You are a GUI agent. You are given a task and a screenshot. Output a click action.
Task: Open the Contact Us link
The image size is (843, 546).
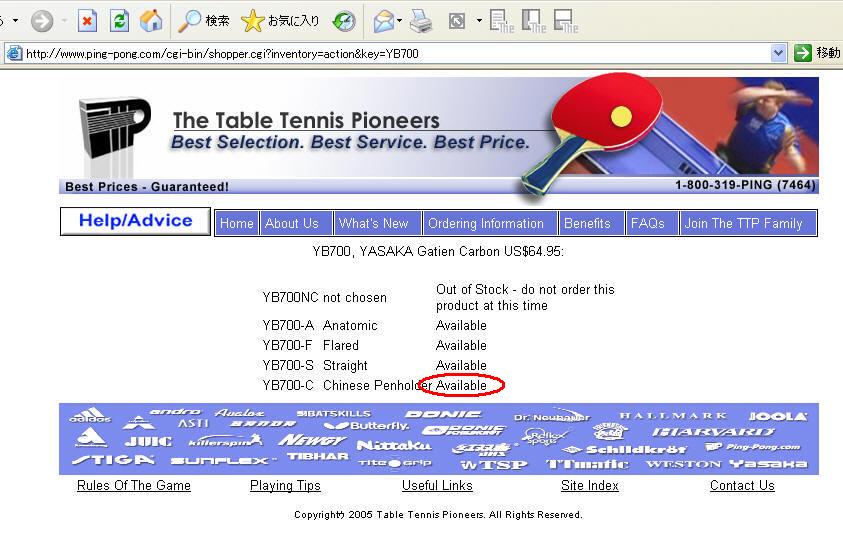point(742,485)
